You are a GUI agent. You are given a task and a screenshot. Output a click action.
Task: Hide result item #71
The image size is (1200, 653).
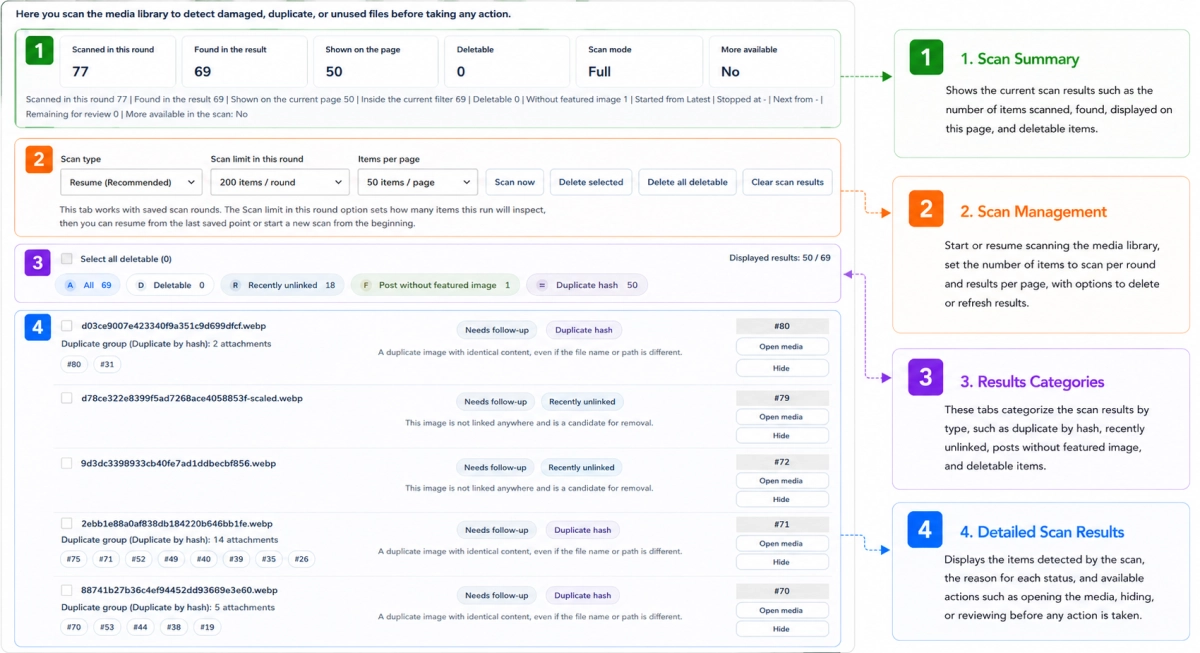(782, 562)
